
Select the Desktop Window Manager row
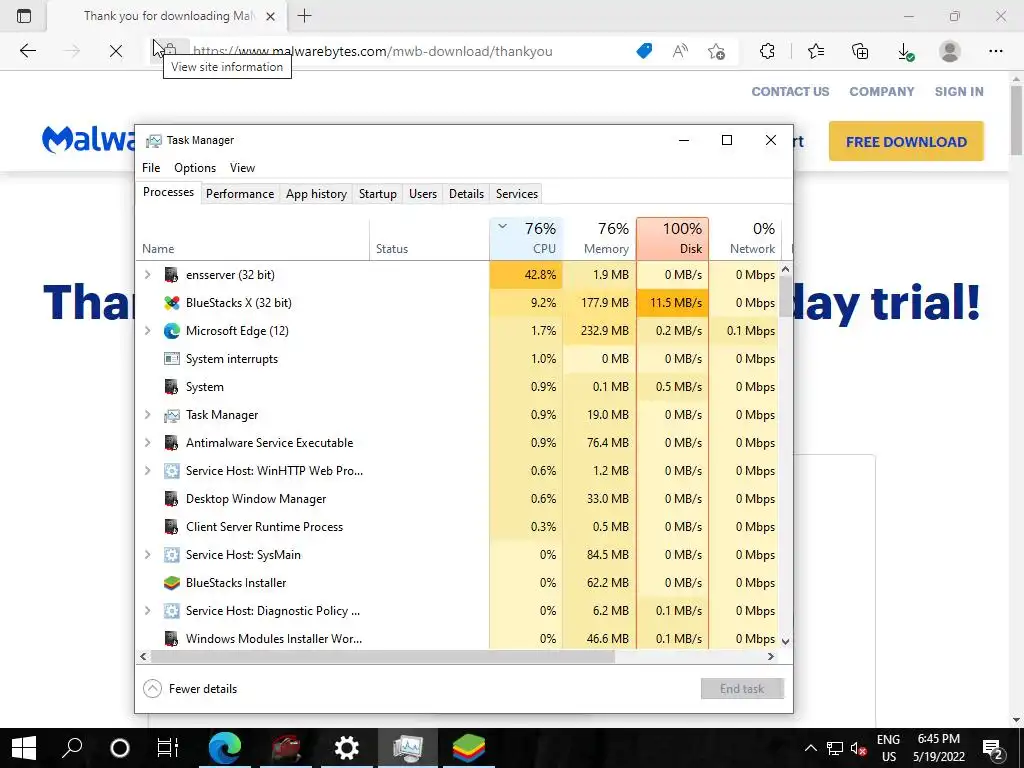click(x=457, y=499)
